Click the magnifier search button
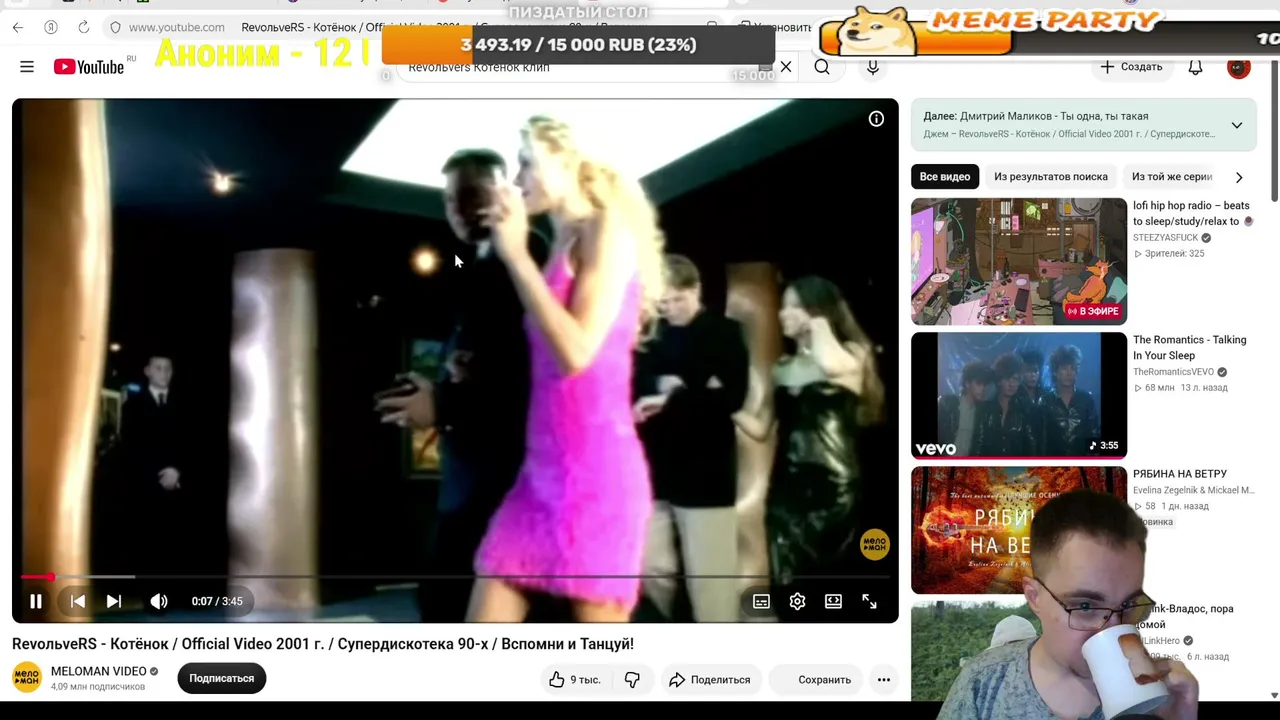The height and width of the screenshot is (720, 1280). point(822,67)
